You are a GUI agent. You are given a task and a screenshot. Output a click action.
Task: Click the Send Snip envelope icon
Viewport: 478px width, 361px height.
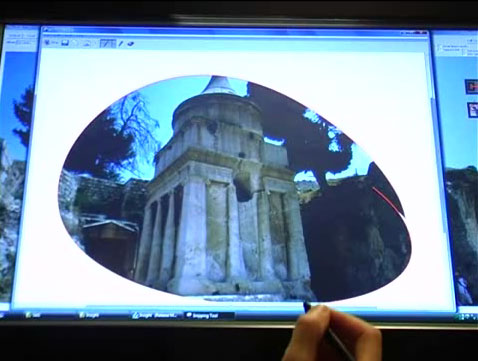86,43
